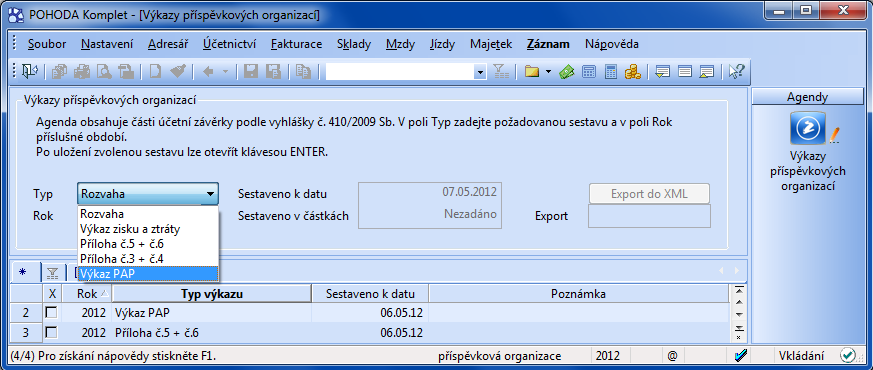Click the Typ výkazu column header
The height and width of the screenshot is (370, 873).
click(212, 294)
